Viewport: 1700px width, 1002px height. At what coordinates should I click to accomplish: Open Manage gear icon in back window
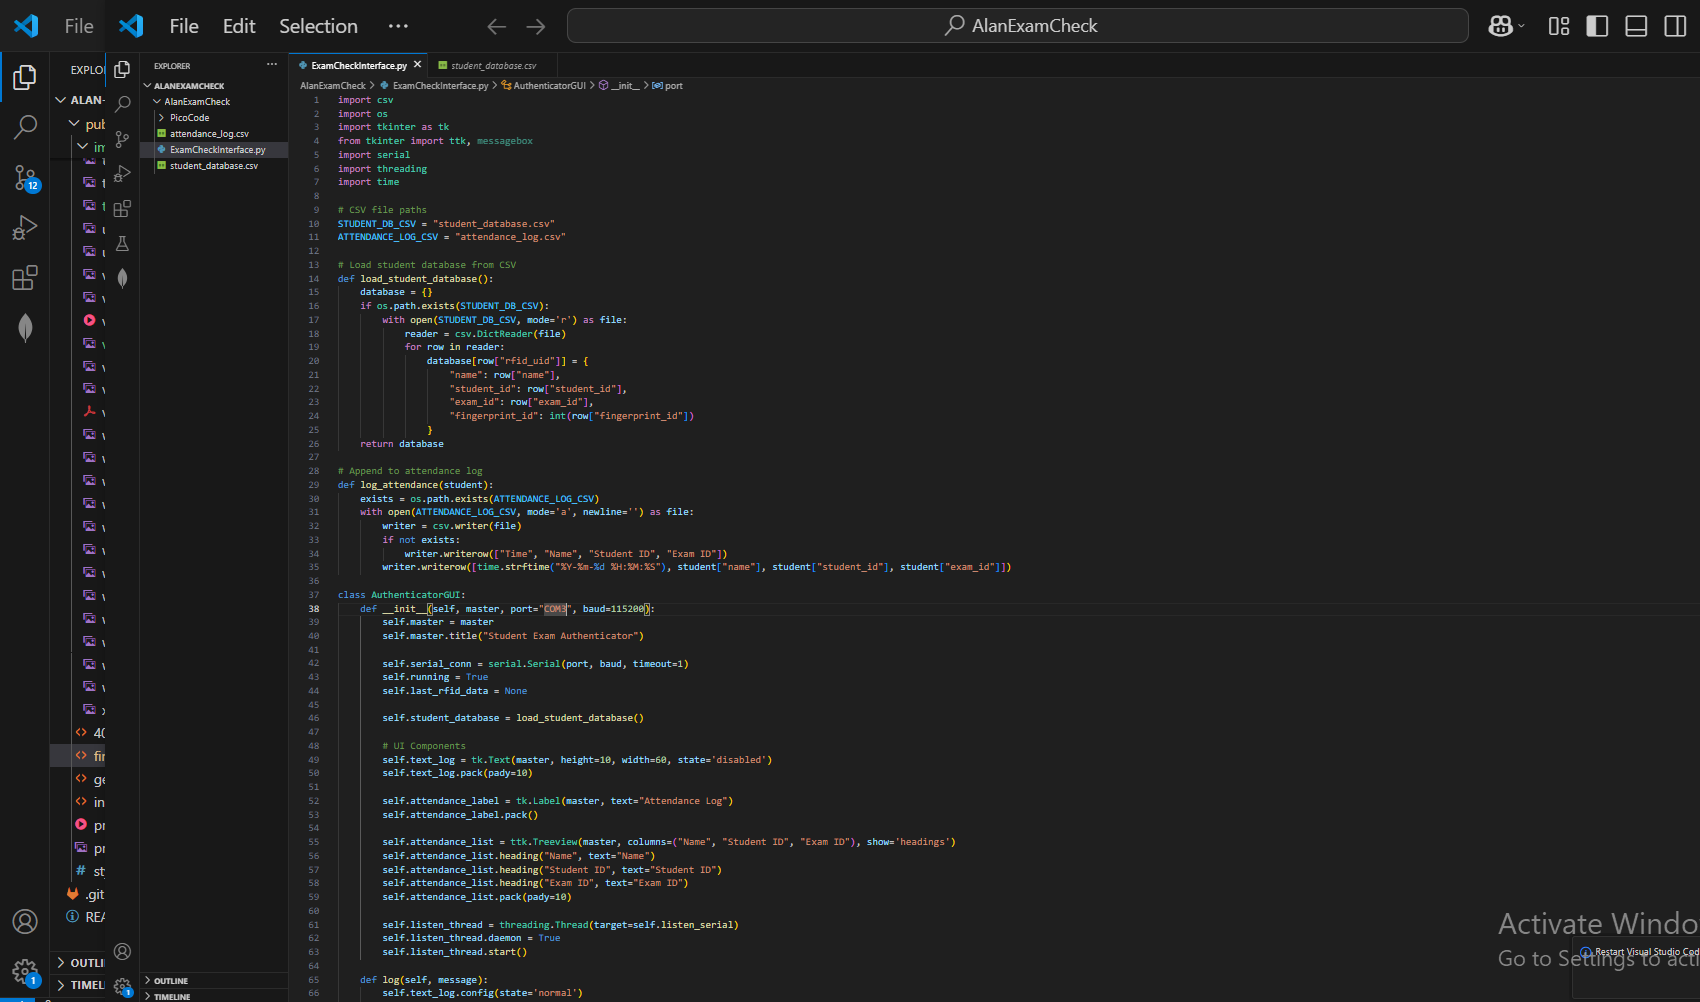click(25, 971)
